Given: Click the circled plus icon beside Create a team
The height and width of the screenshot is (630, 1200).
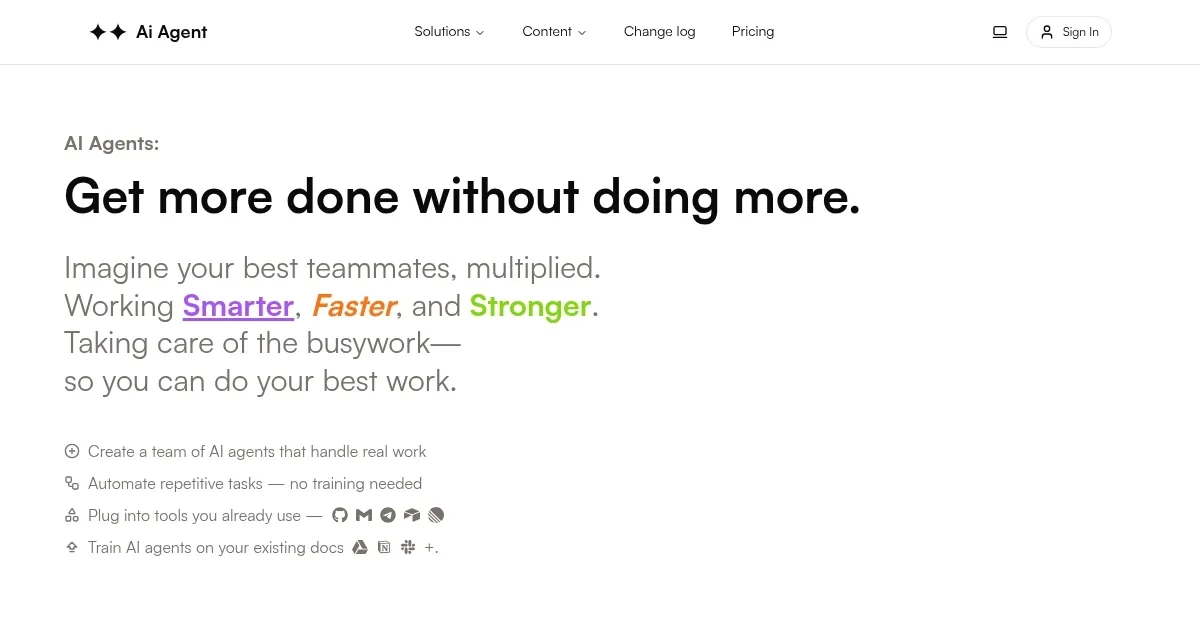Looking at the screenshot, I should (72, 451).
